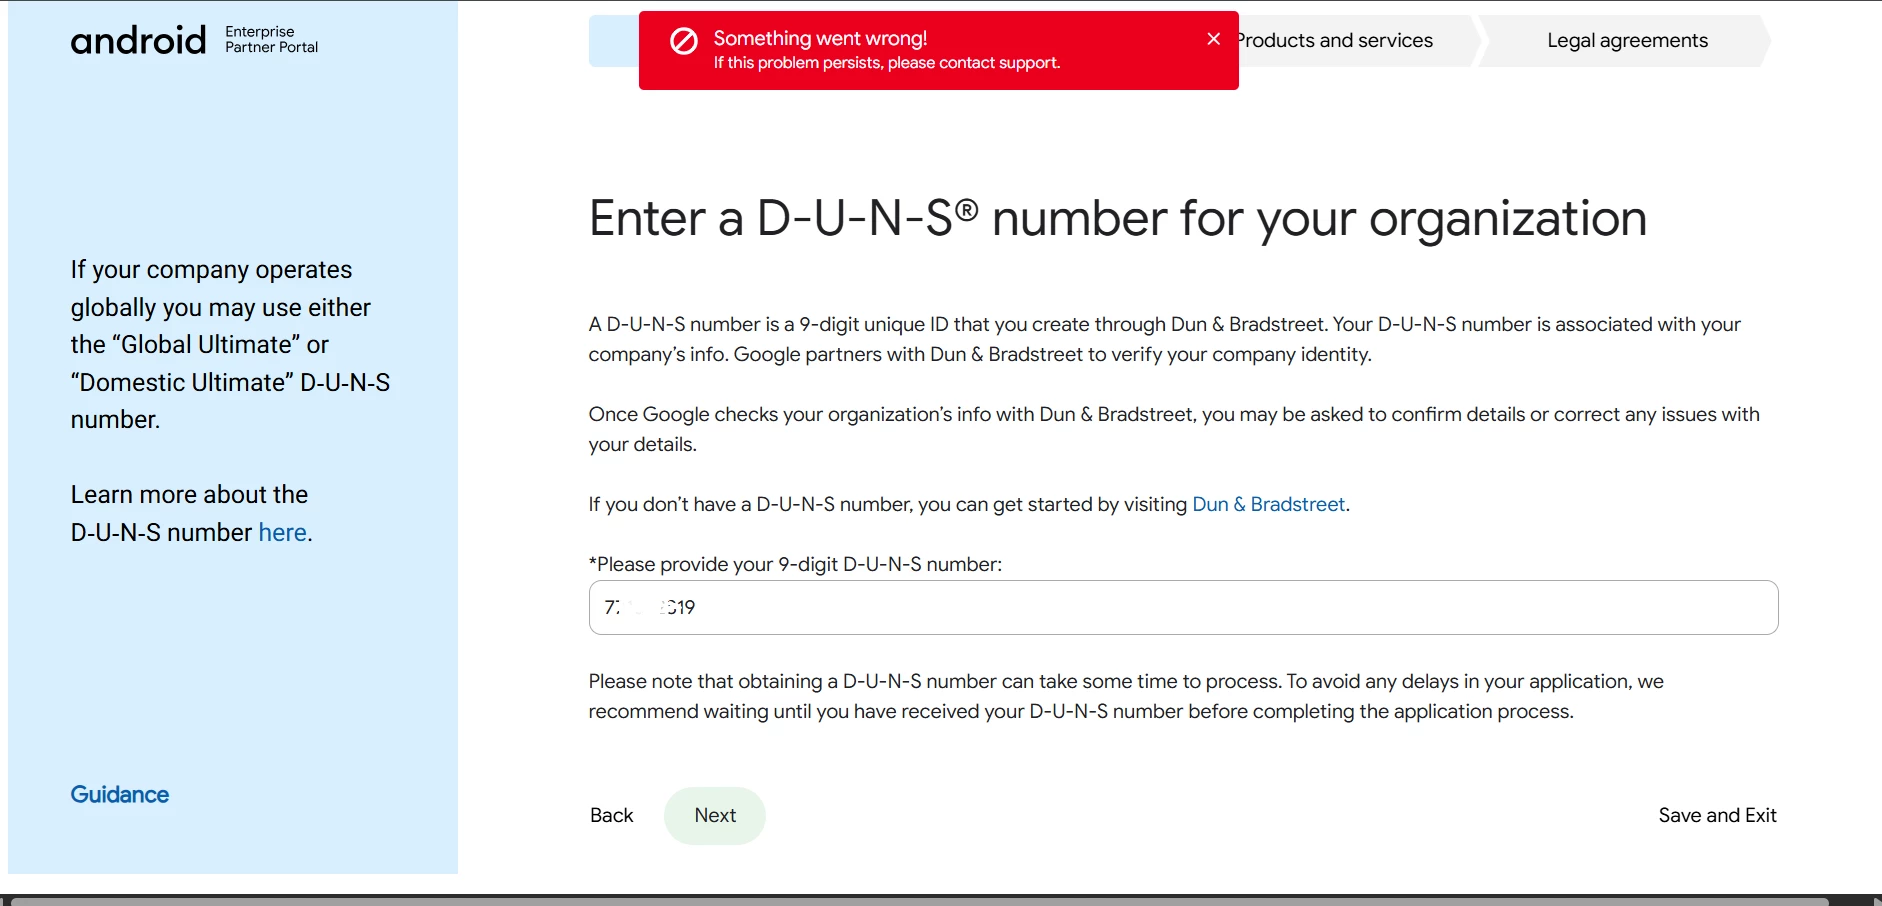Click the '*Please provide your 9-digit D-U-N-S number:' label
This screenshot has height=906, width=1882.
pyautogui.click(x=795, y=564)
